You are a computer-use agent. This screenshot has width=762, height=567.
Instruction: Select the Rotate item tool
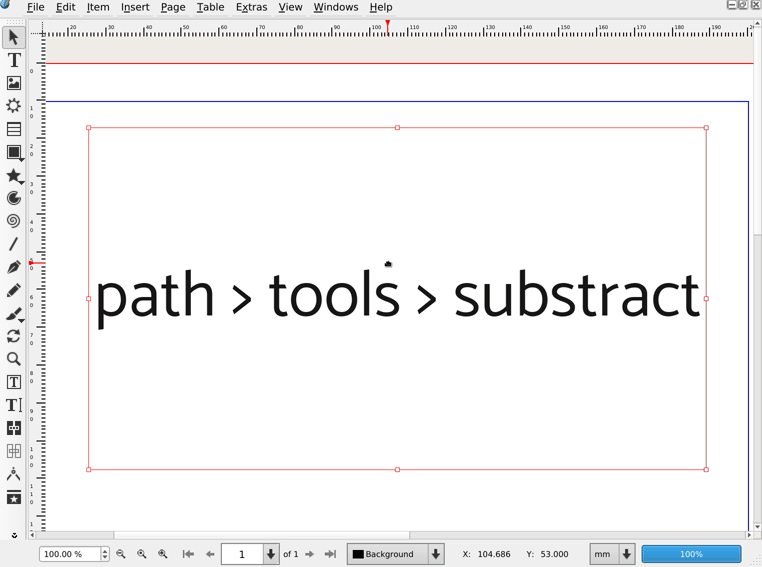(14, 336)
